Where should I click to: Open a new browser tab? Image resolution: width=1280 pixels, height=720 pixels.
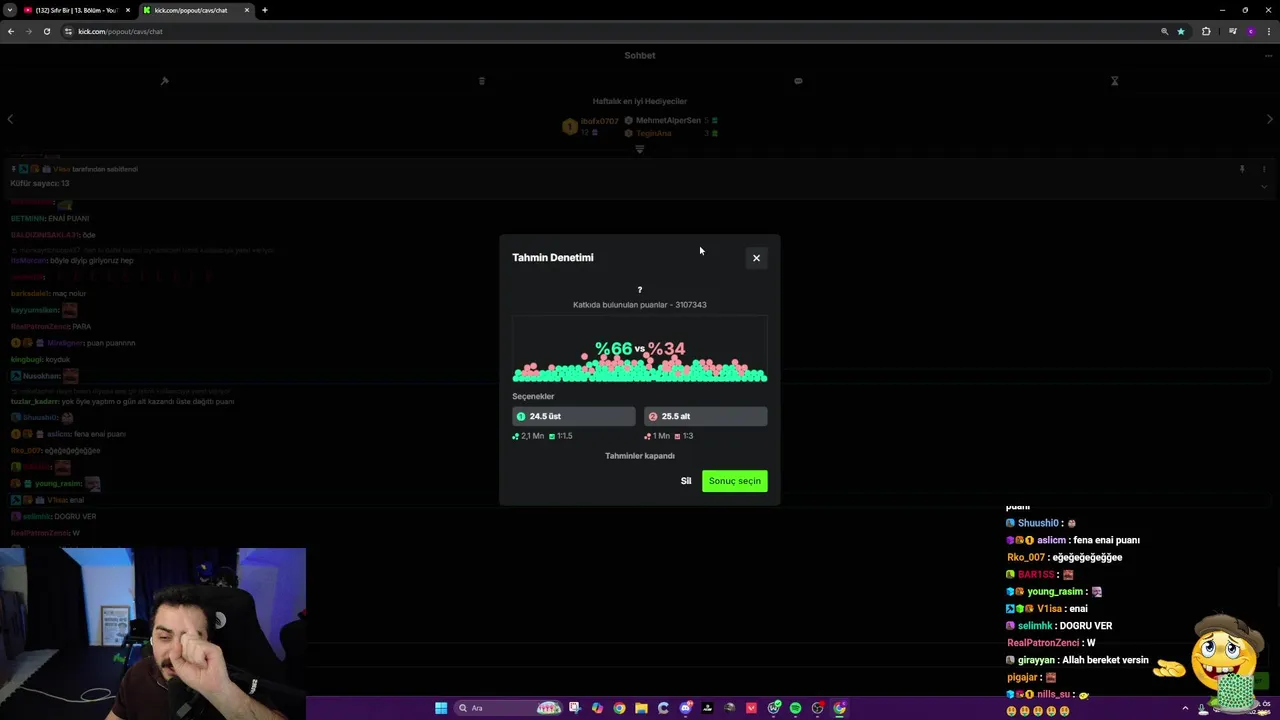click(265, 10)
